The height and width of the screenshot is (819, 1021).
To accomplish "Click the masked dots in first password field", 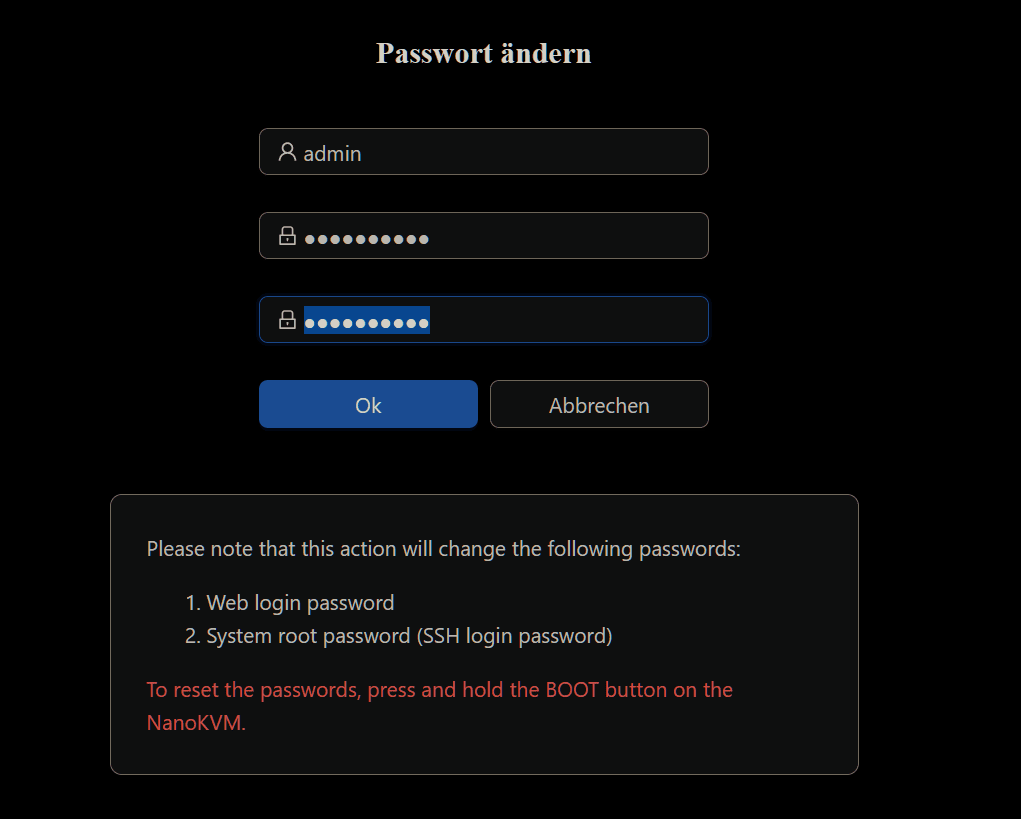I will pos(367,239).
